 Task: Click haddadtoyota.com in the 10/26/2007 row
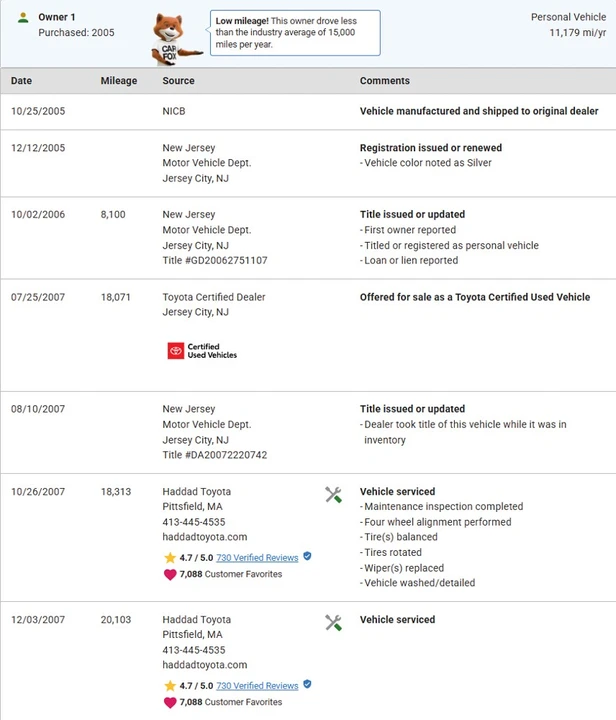pyautogui.click(x=205, y=537)
